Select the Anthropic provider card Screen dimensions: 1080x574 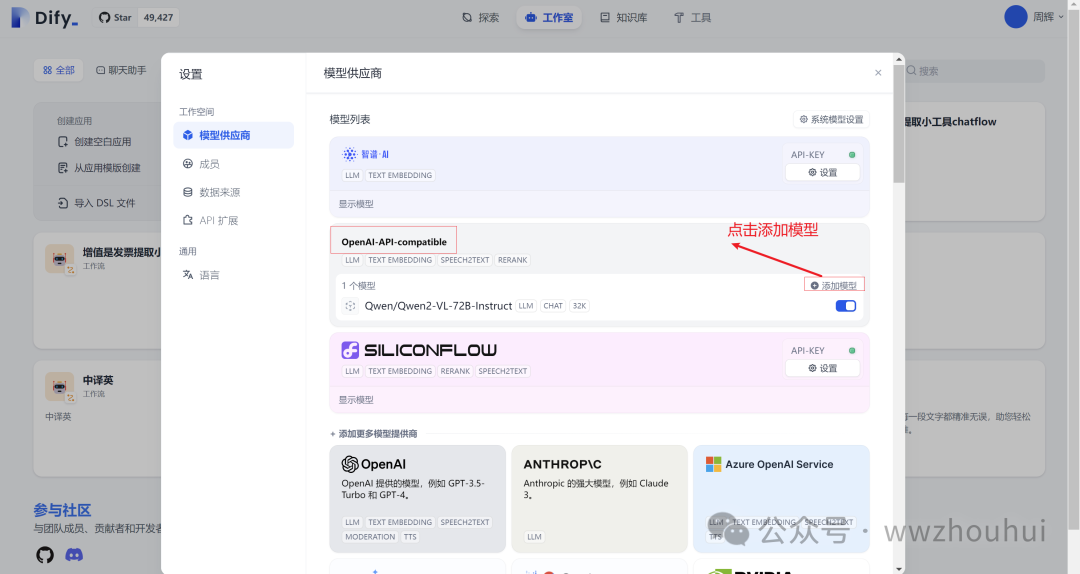pyautogui.click(x=599, y=499)
